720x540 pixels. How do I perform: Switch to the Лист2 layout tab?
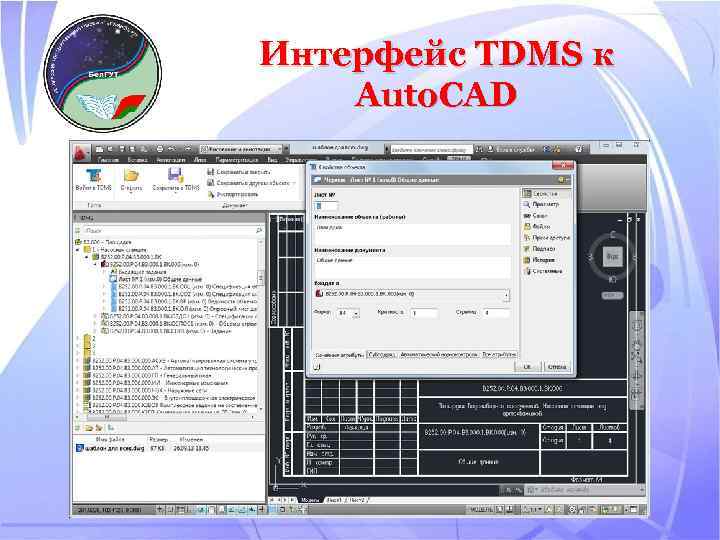[x=357, y=500]
